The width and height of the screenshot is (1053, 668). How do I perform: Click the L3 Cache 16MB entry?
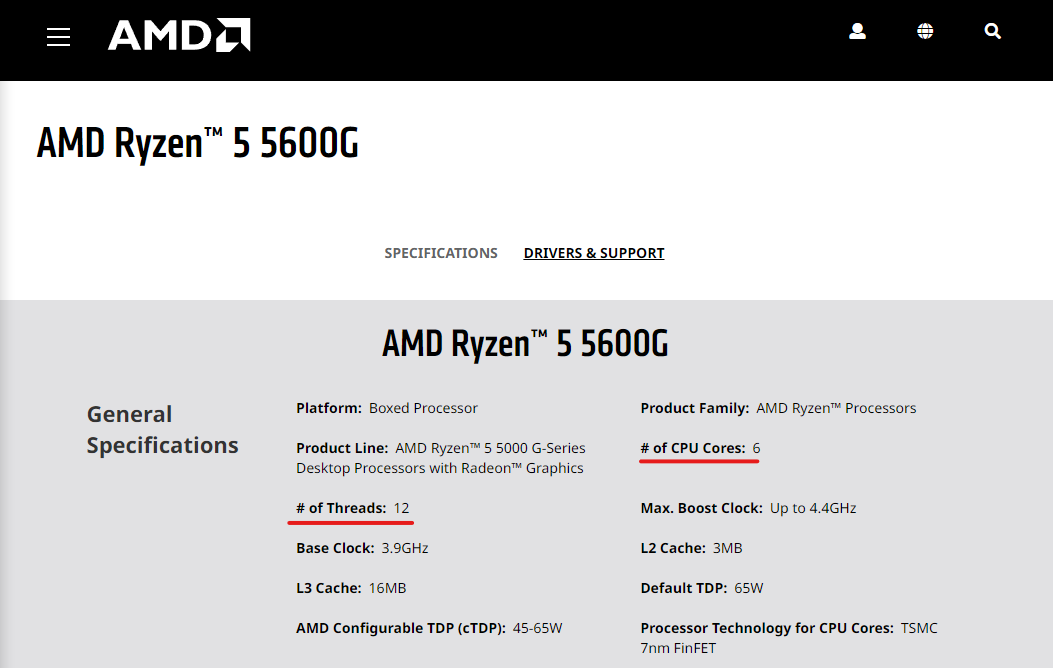click(351, 588)
